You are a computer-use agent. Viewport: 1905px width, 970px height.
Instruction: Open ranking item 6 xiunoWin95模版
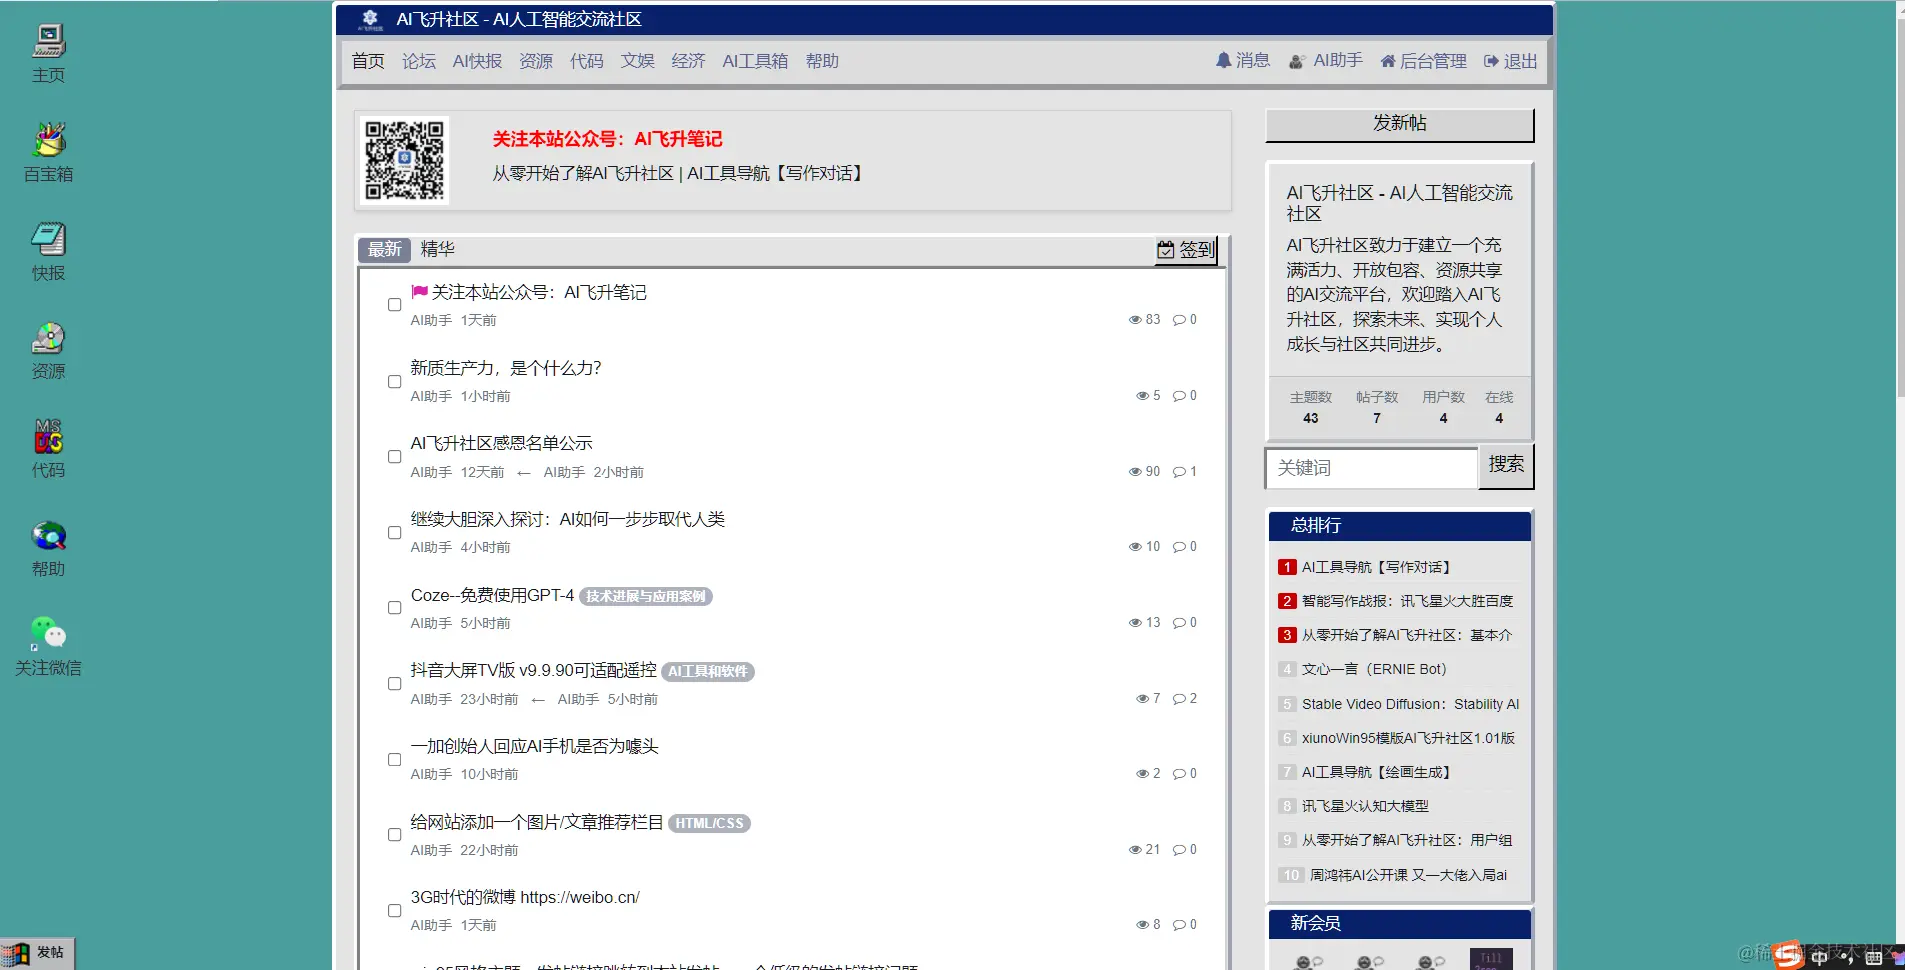coord(1408,738)
